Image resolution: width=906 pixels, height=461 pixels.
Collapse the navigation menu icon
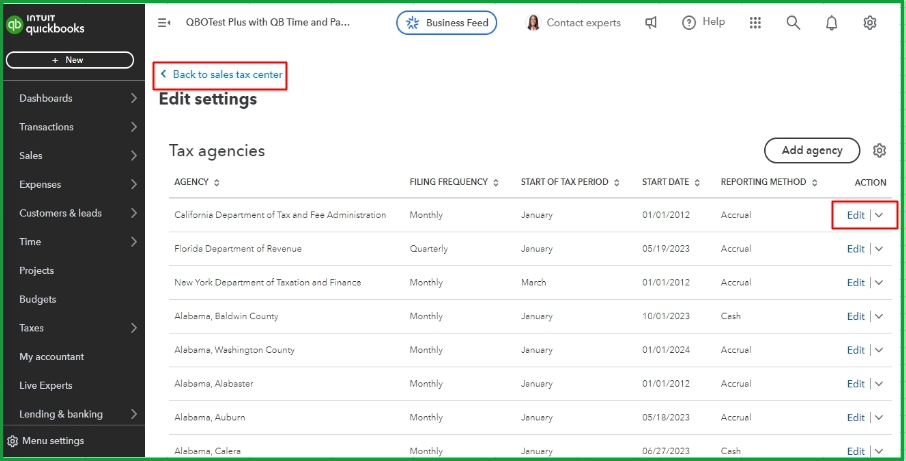coord(164,23)
